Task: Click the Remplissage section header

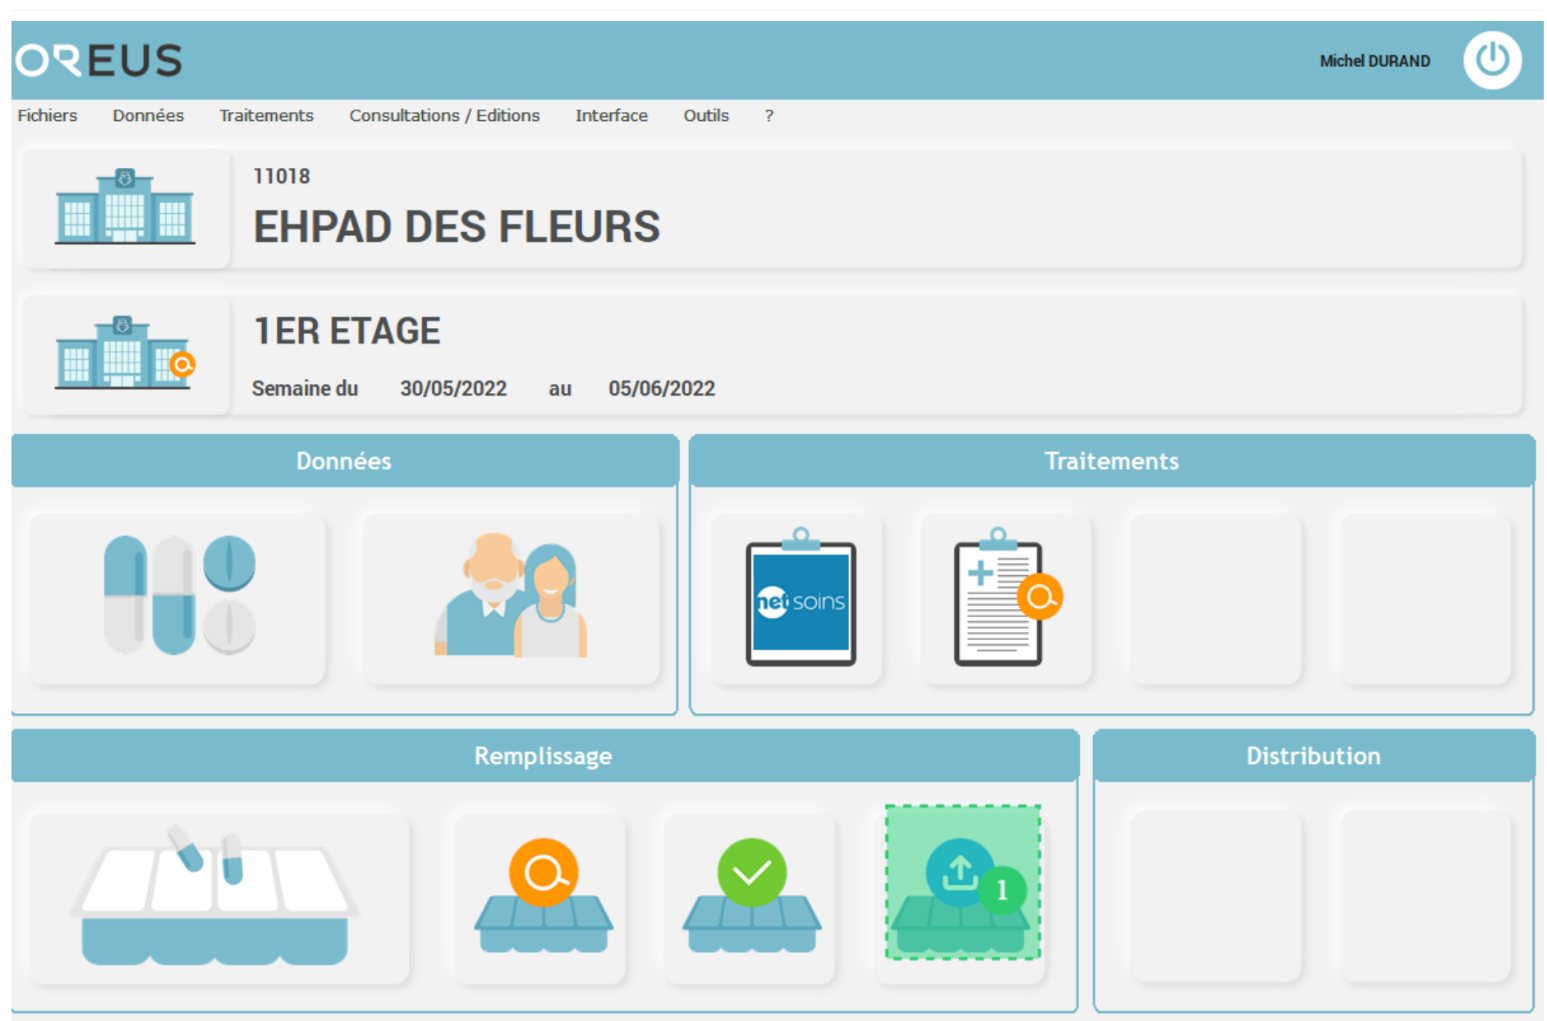Action: (543, 756)
